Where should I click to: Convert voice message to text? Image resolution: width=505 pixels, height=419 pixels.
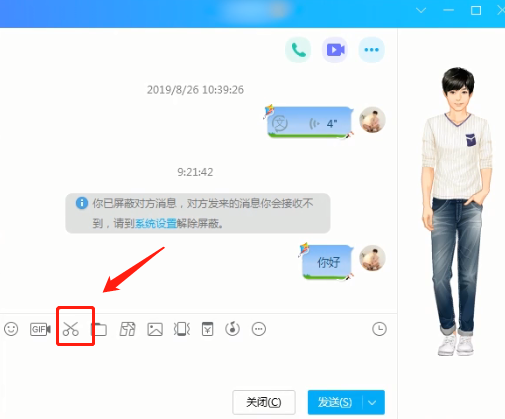[x=280, y=123]
